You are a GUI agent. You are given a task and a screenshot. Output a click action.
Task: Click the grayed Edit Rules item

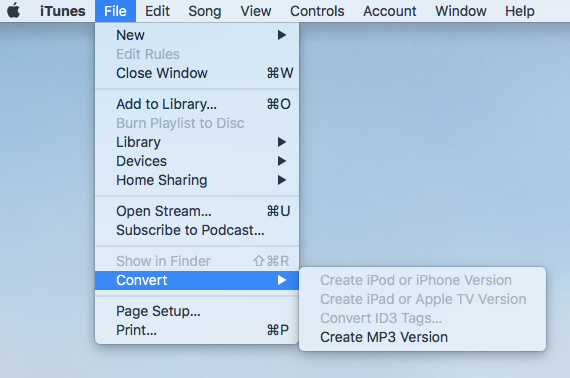point(197,54)
